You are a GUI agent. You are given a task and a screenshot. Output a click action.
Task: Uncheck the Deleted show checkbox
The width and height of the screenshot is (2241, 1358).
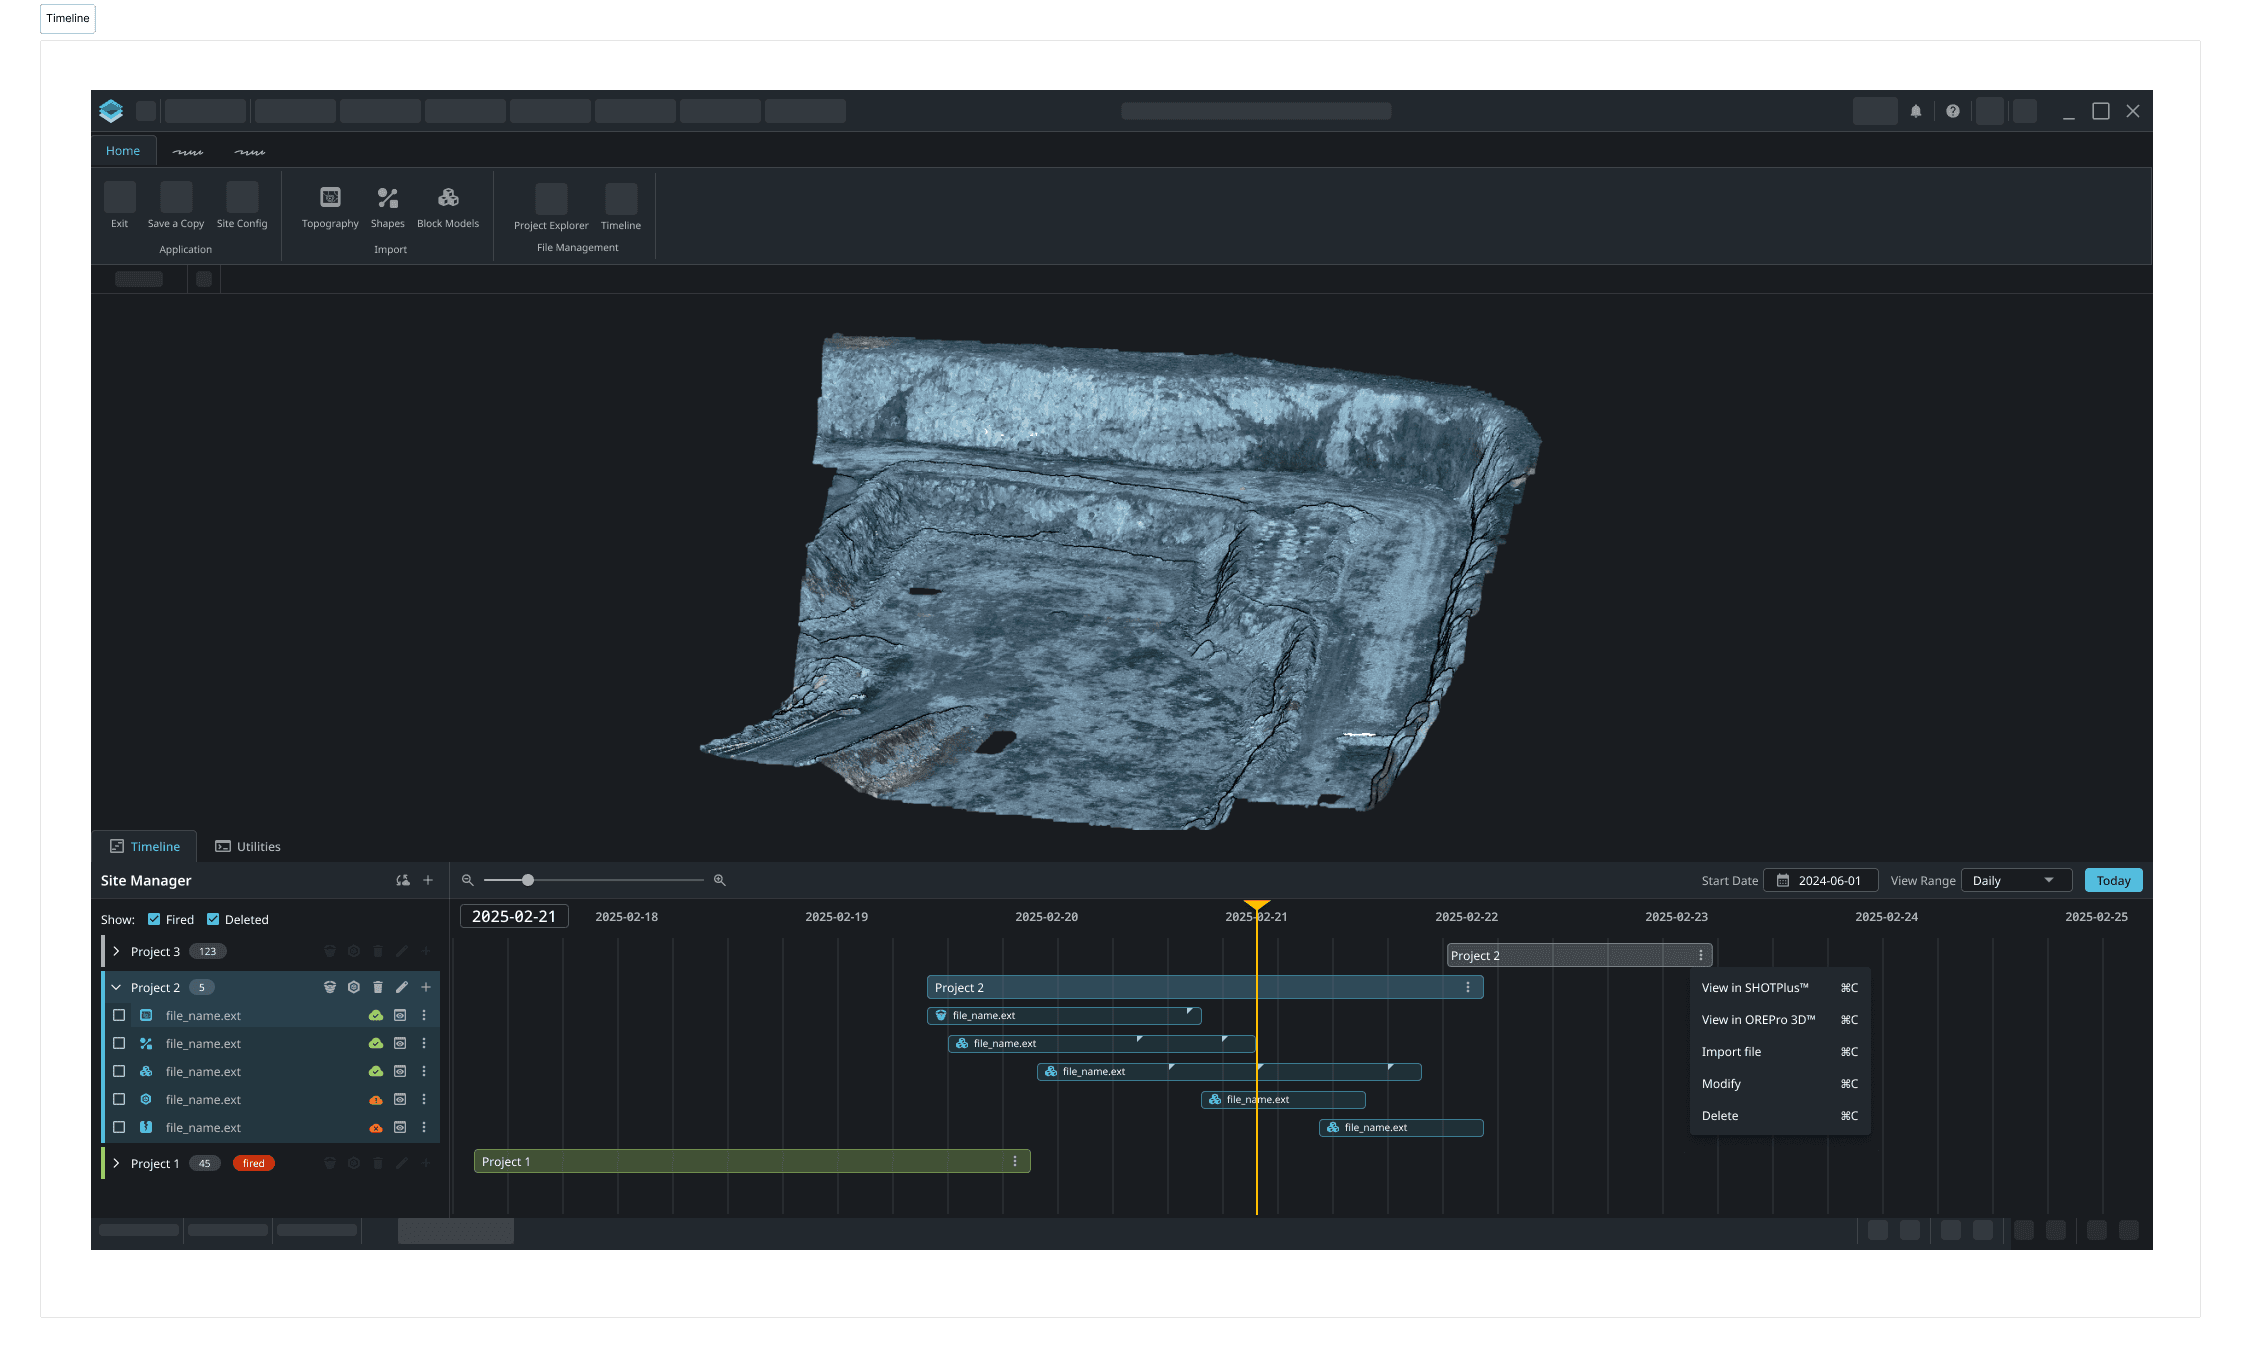(x=213, y=919)
